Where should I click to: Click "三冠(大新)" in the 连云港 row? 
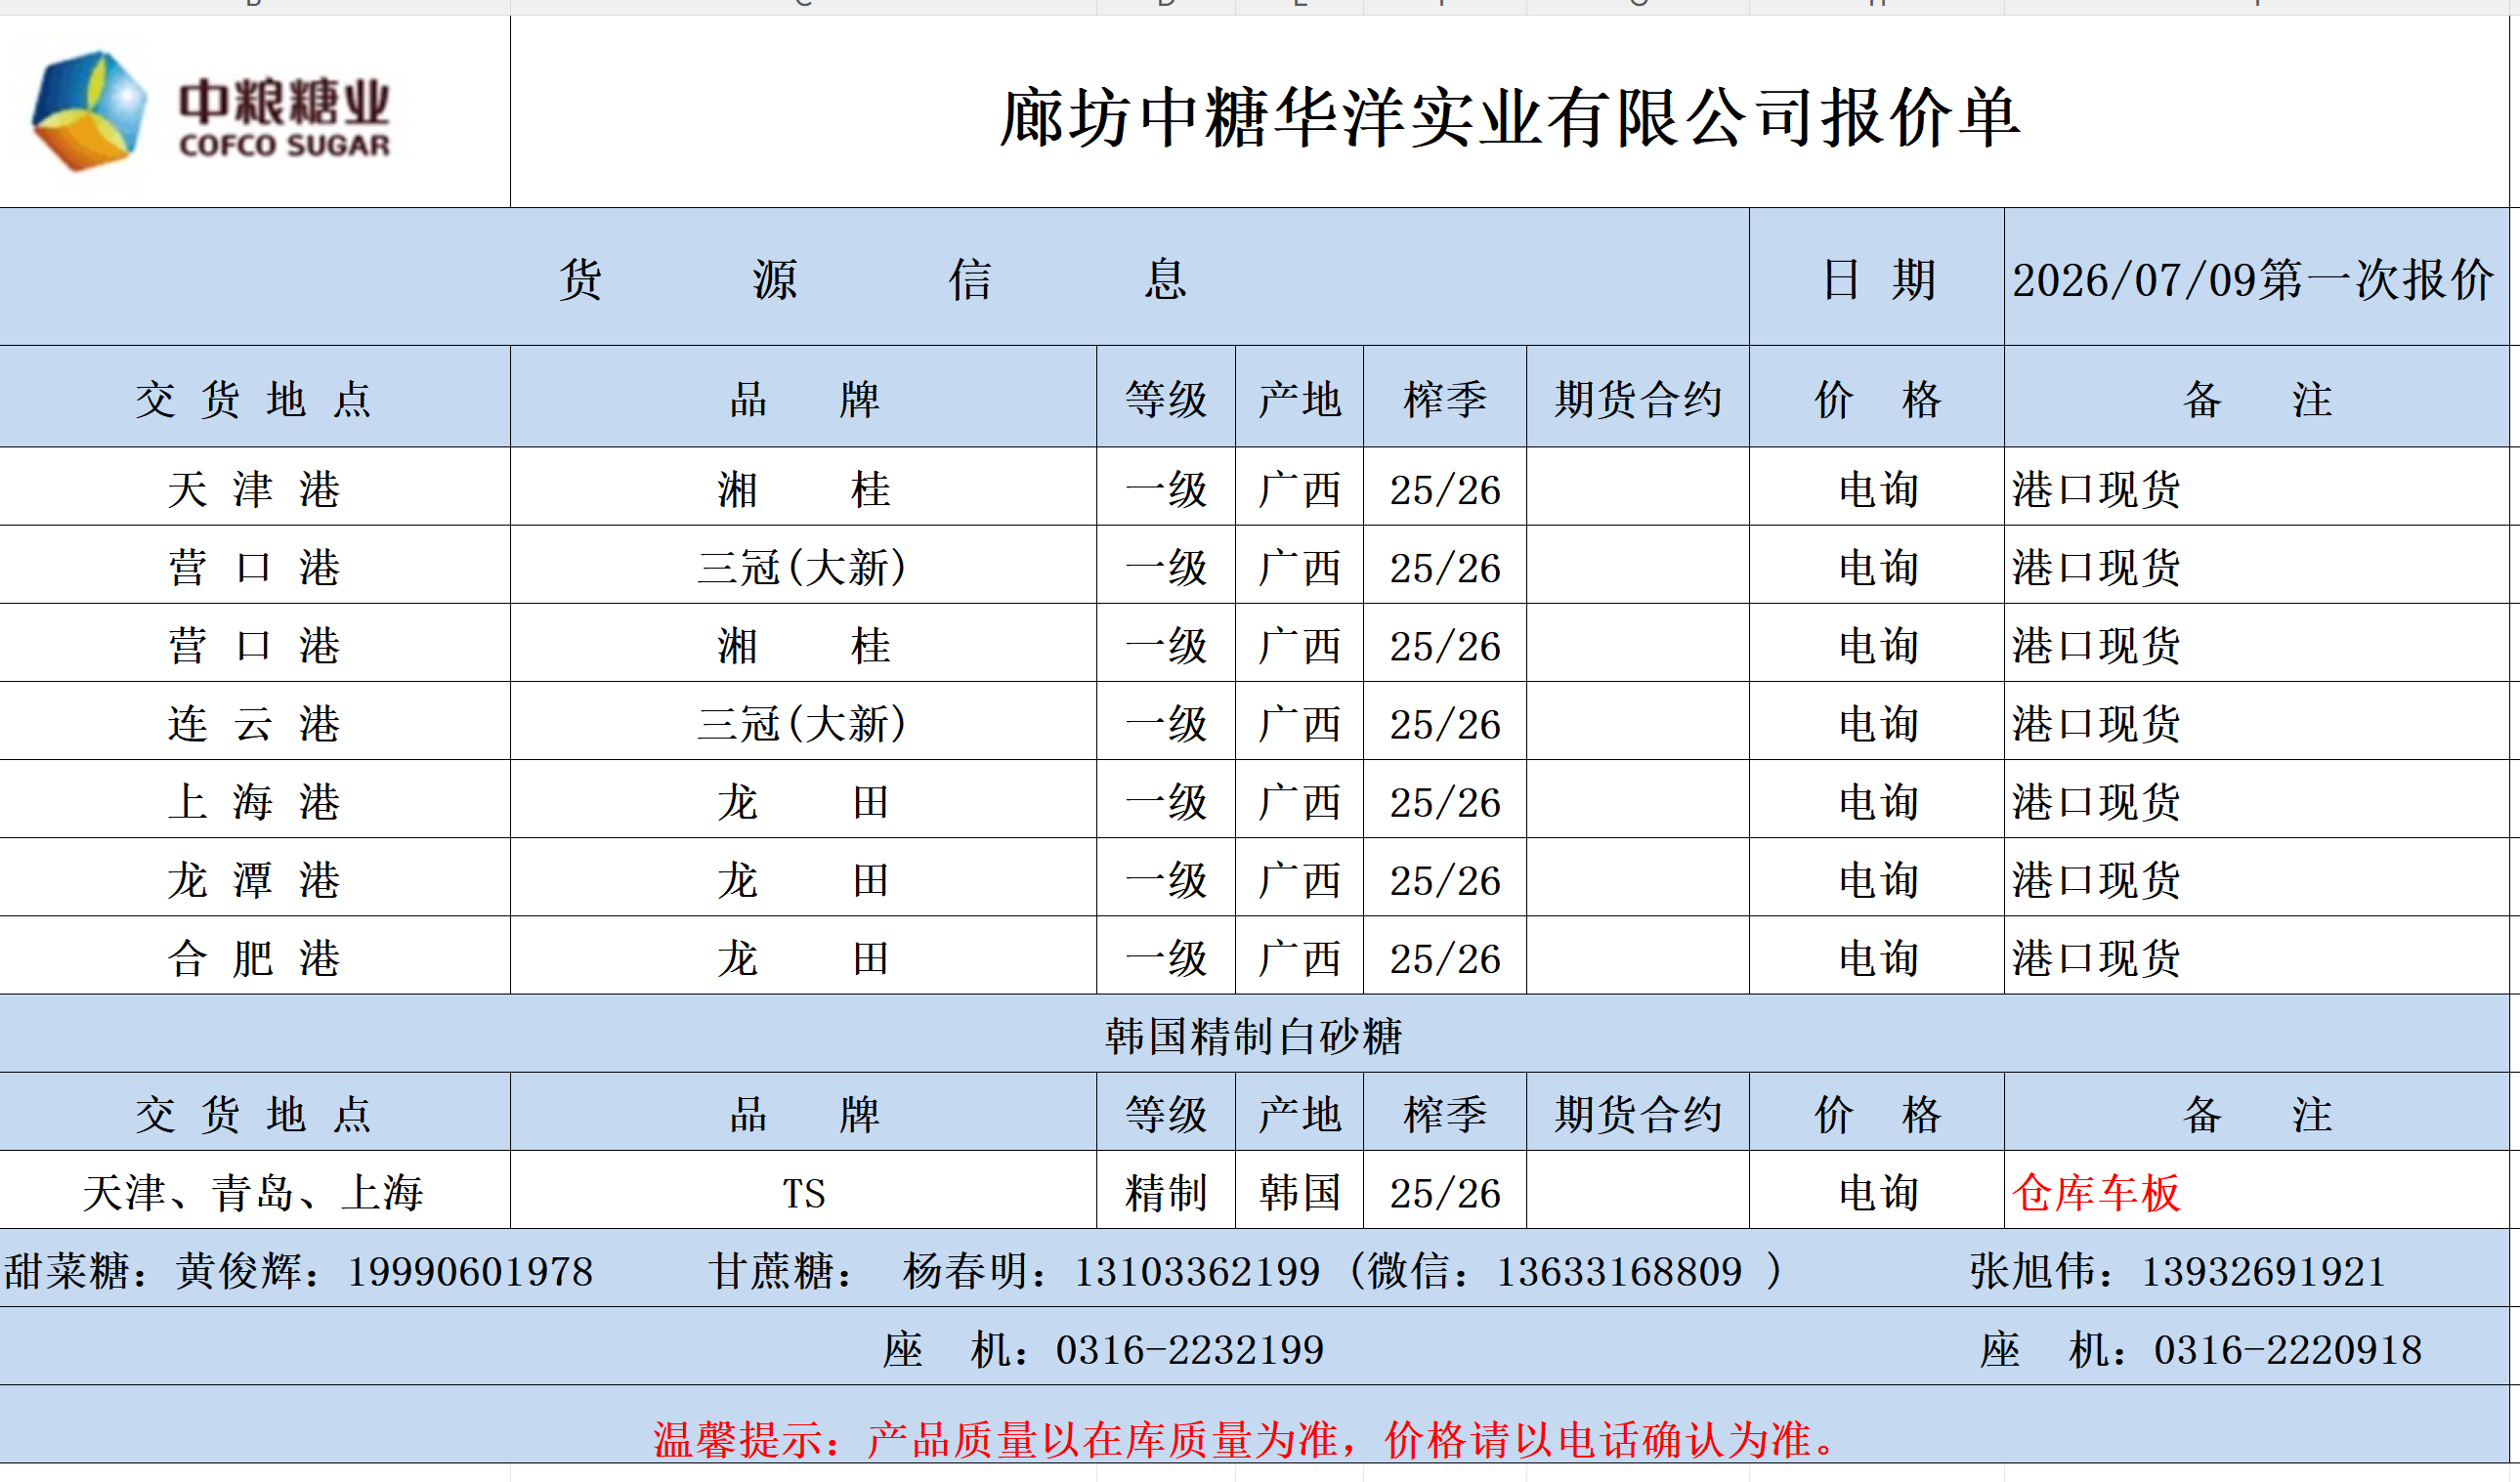pos(803,723)
